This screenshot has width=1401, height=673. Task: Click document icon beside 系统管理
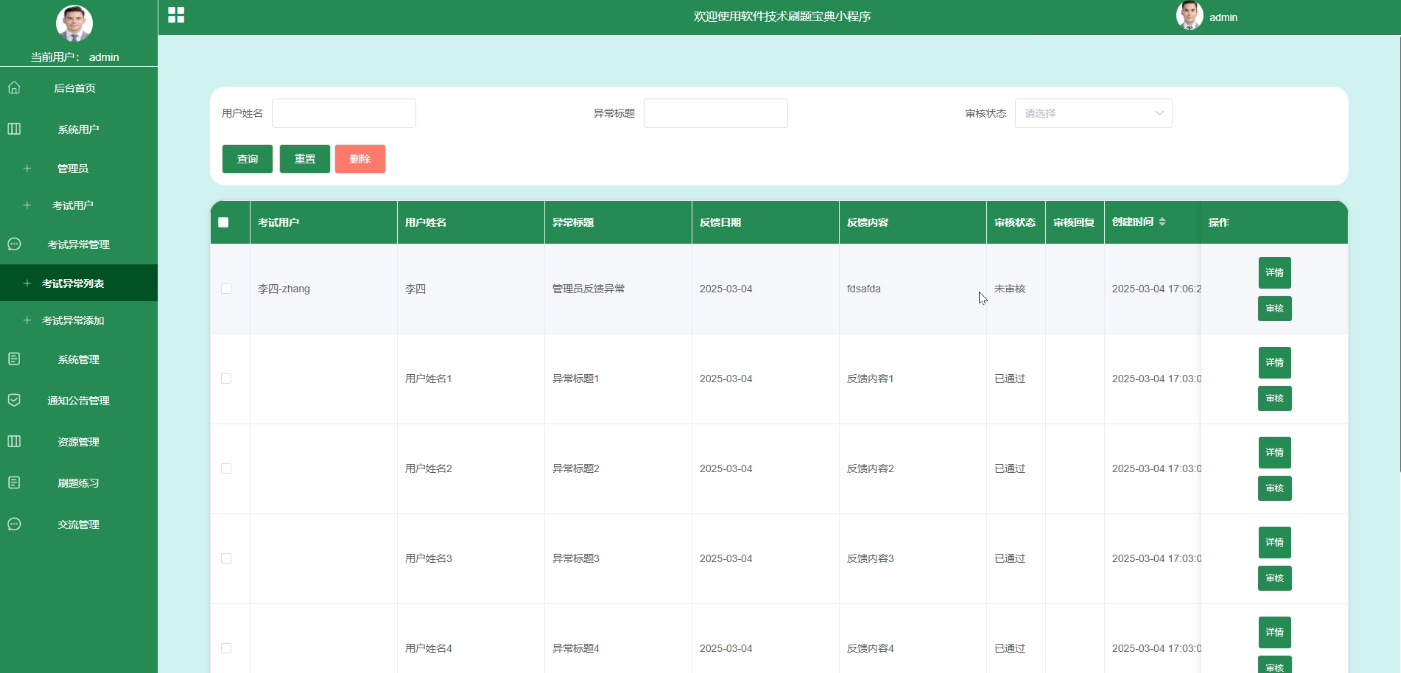coord(14,359)
